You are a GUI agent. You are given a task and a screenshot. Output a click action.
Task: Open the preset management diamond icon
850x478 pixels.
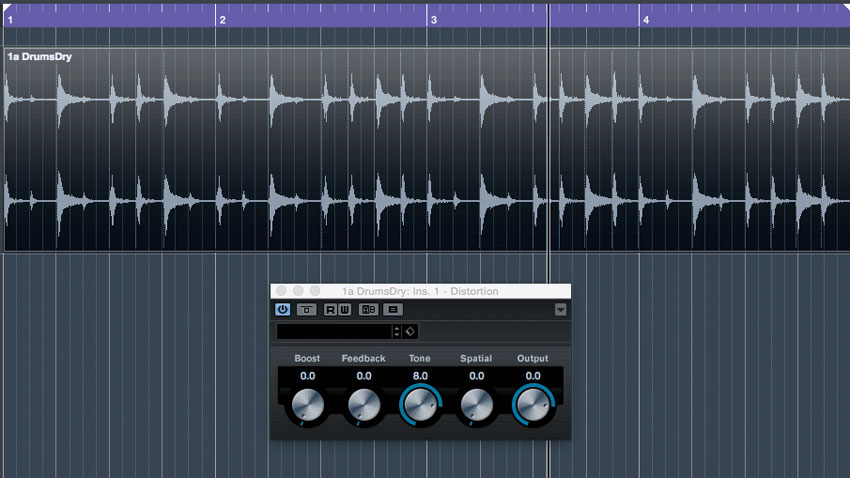click(x=410, y=331)
